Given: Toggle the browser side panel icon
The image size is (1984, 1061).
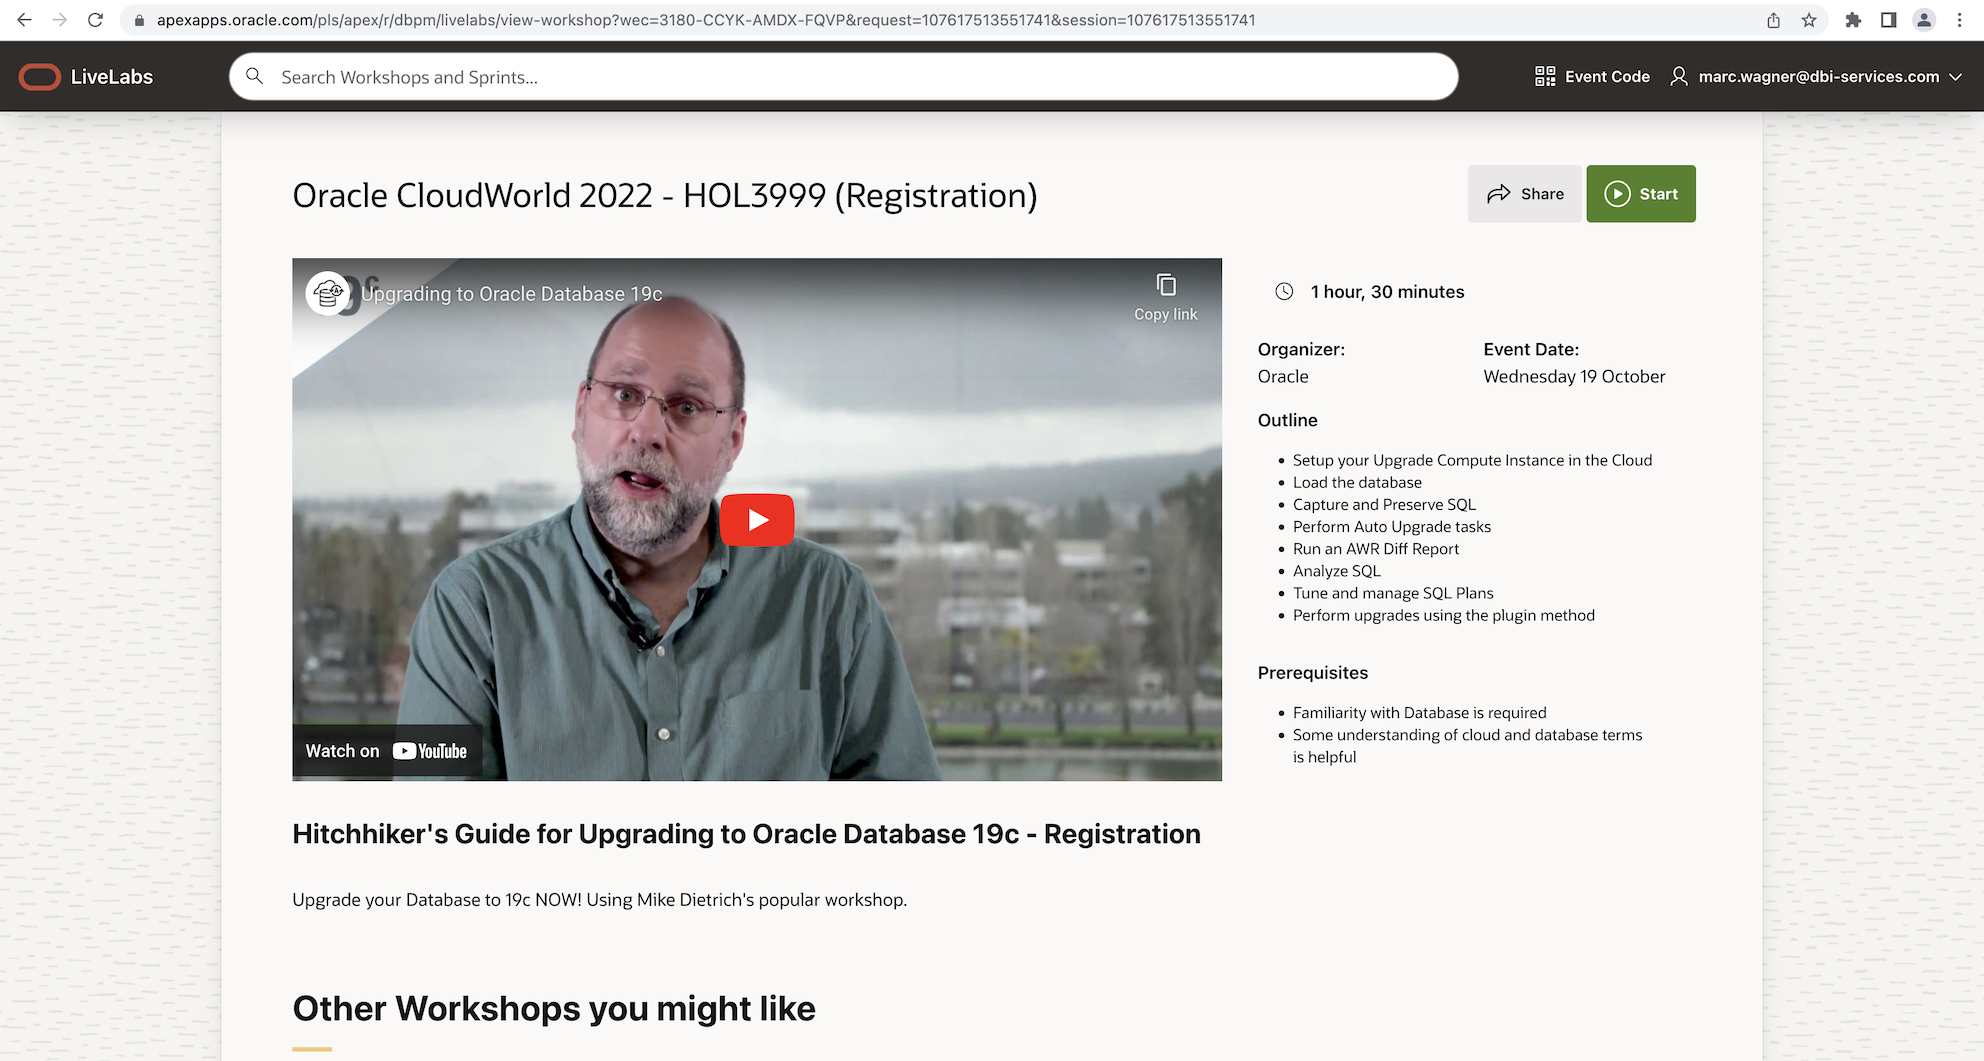Looking at the screenshot, I should (1888, 20).
